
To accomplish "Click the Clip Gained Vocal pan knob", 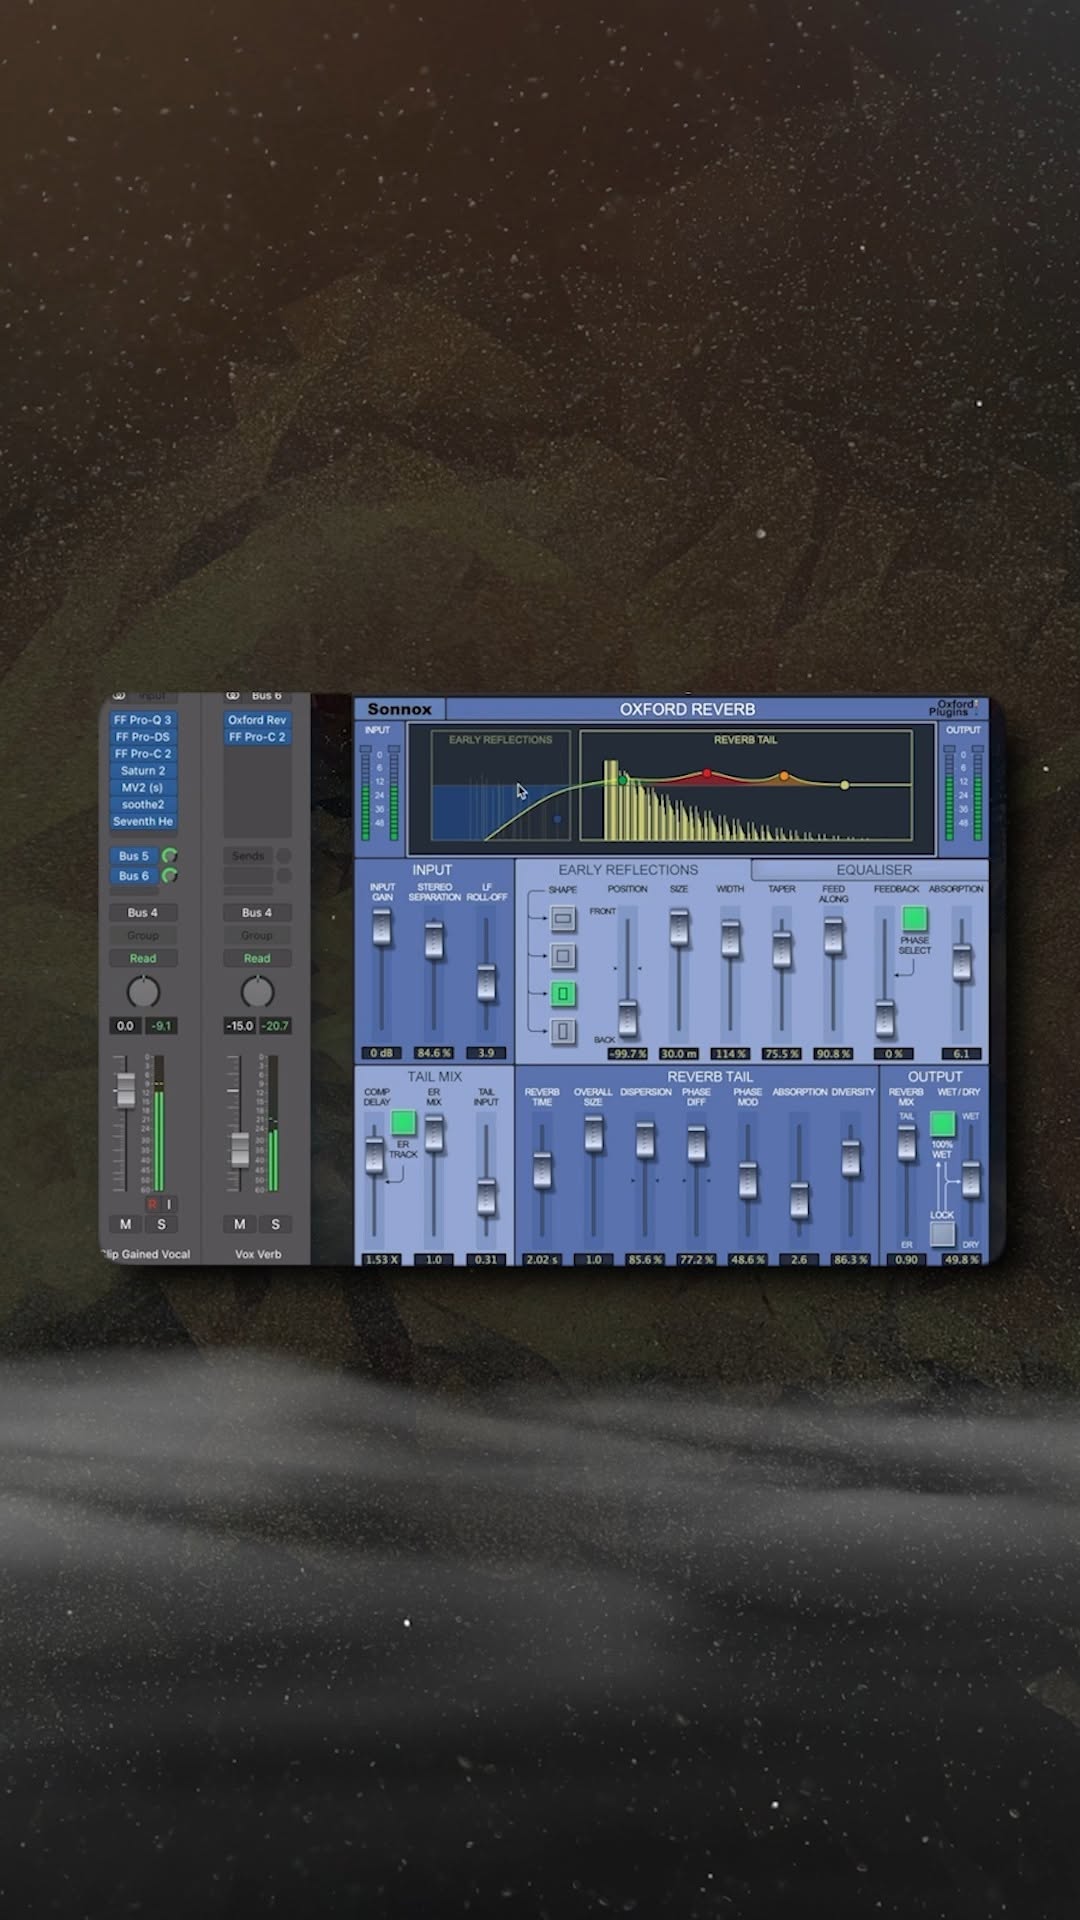I will 143,992.
